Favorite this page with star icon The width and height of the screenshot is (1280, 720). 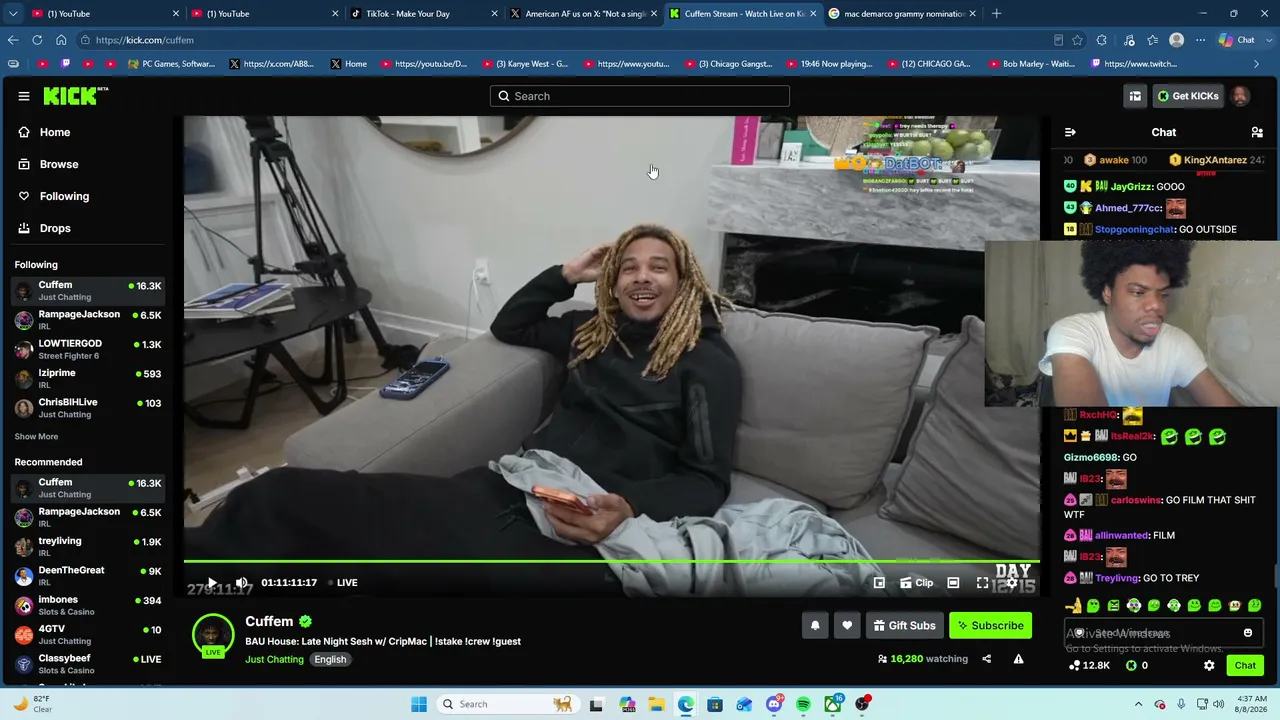coord(1077,40)
